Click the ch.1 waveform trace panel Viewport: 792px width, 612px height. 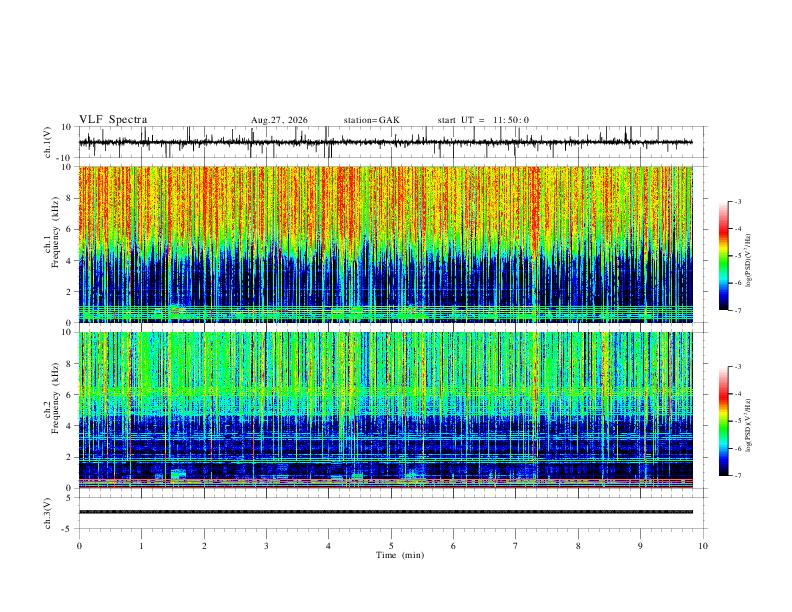pyautogui.click(x=390, y=142)
